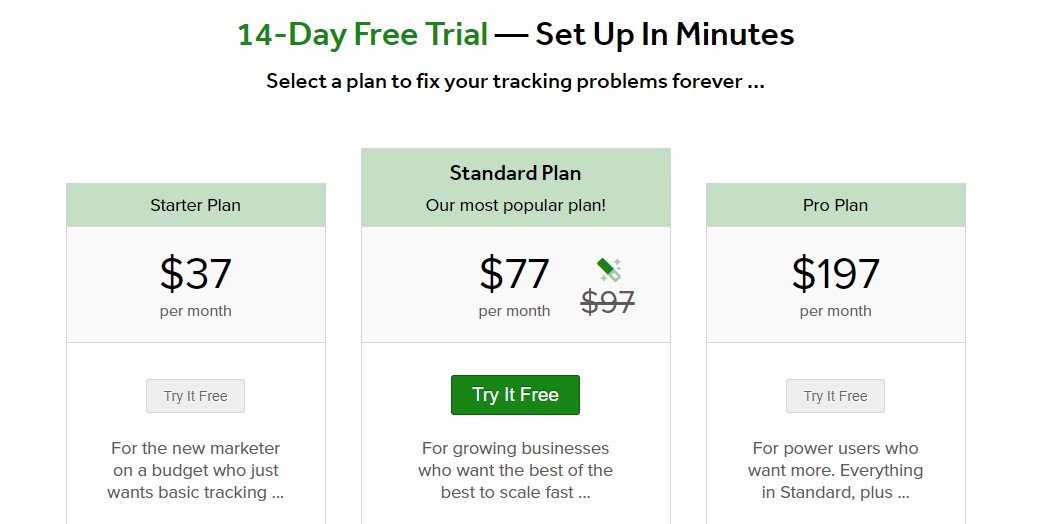Choose Pro Plan's Try It Free button
1040x524 pixels.
[x=835, y=396]
